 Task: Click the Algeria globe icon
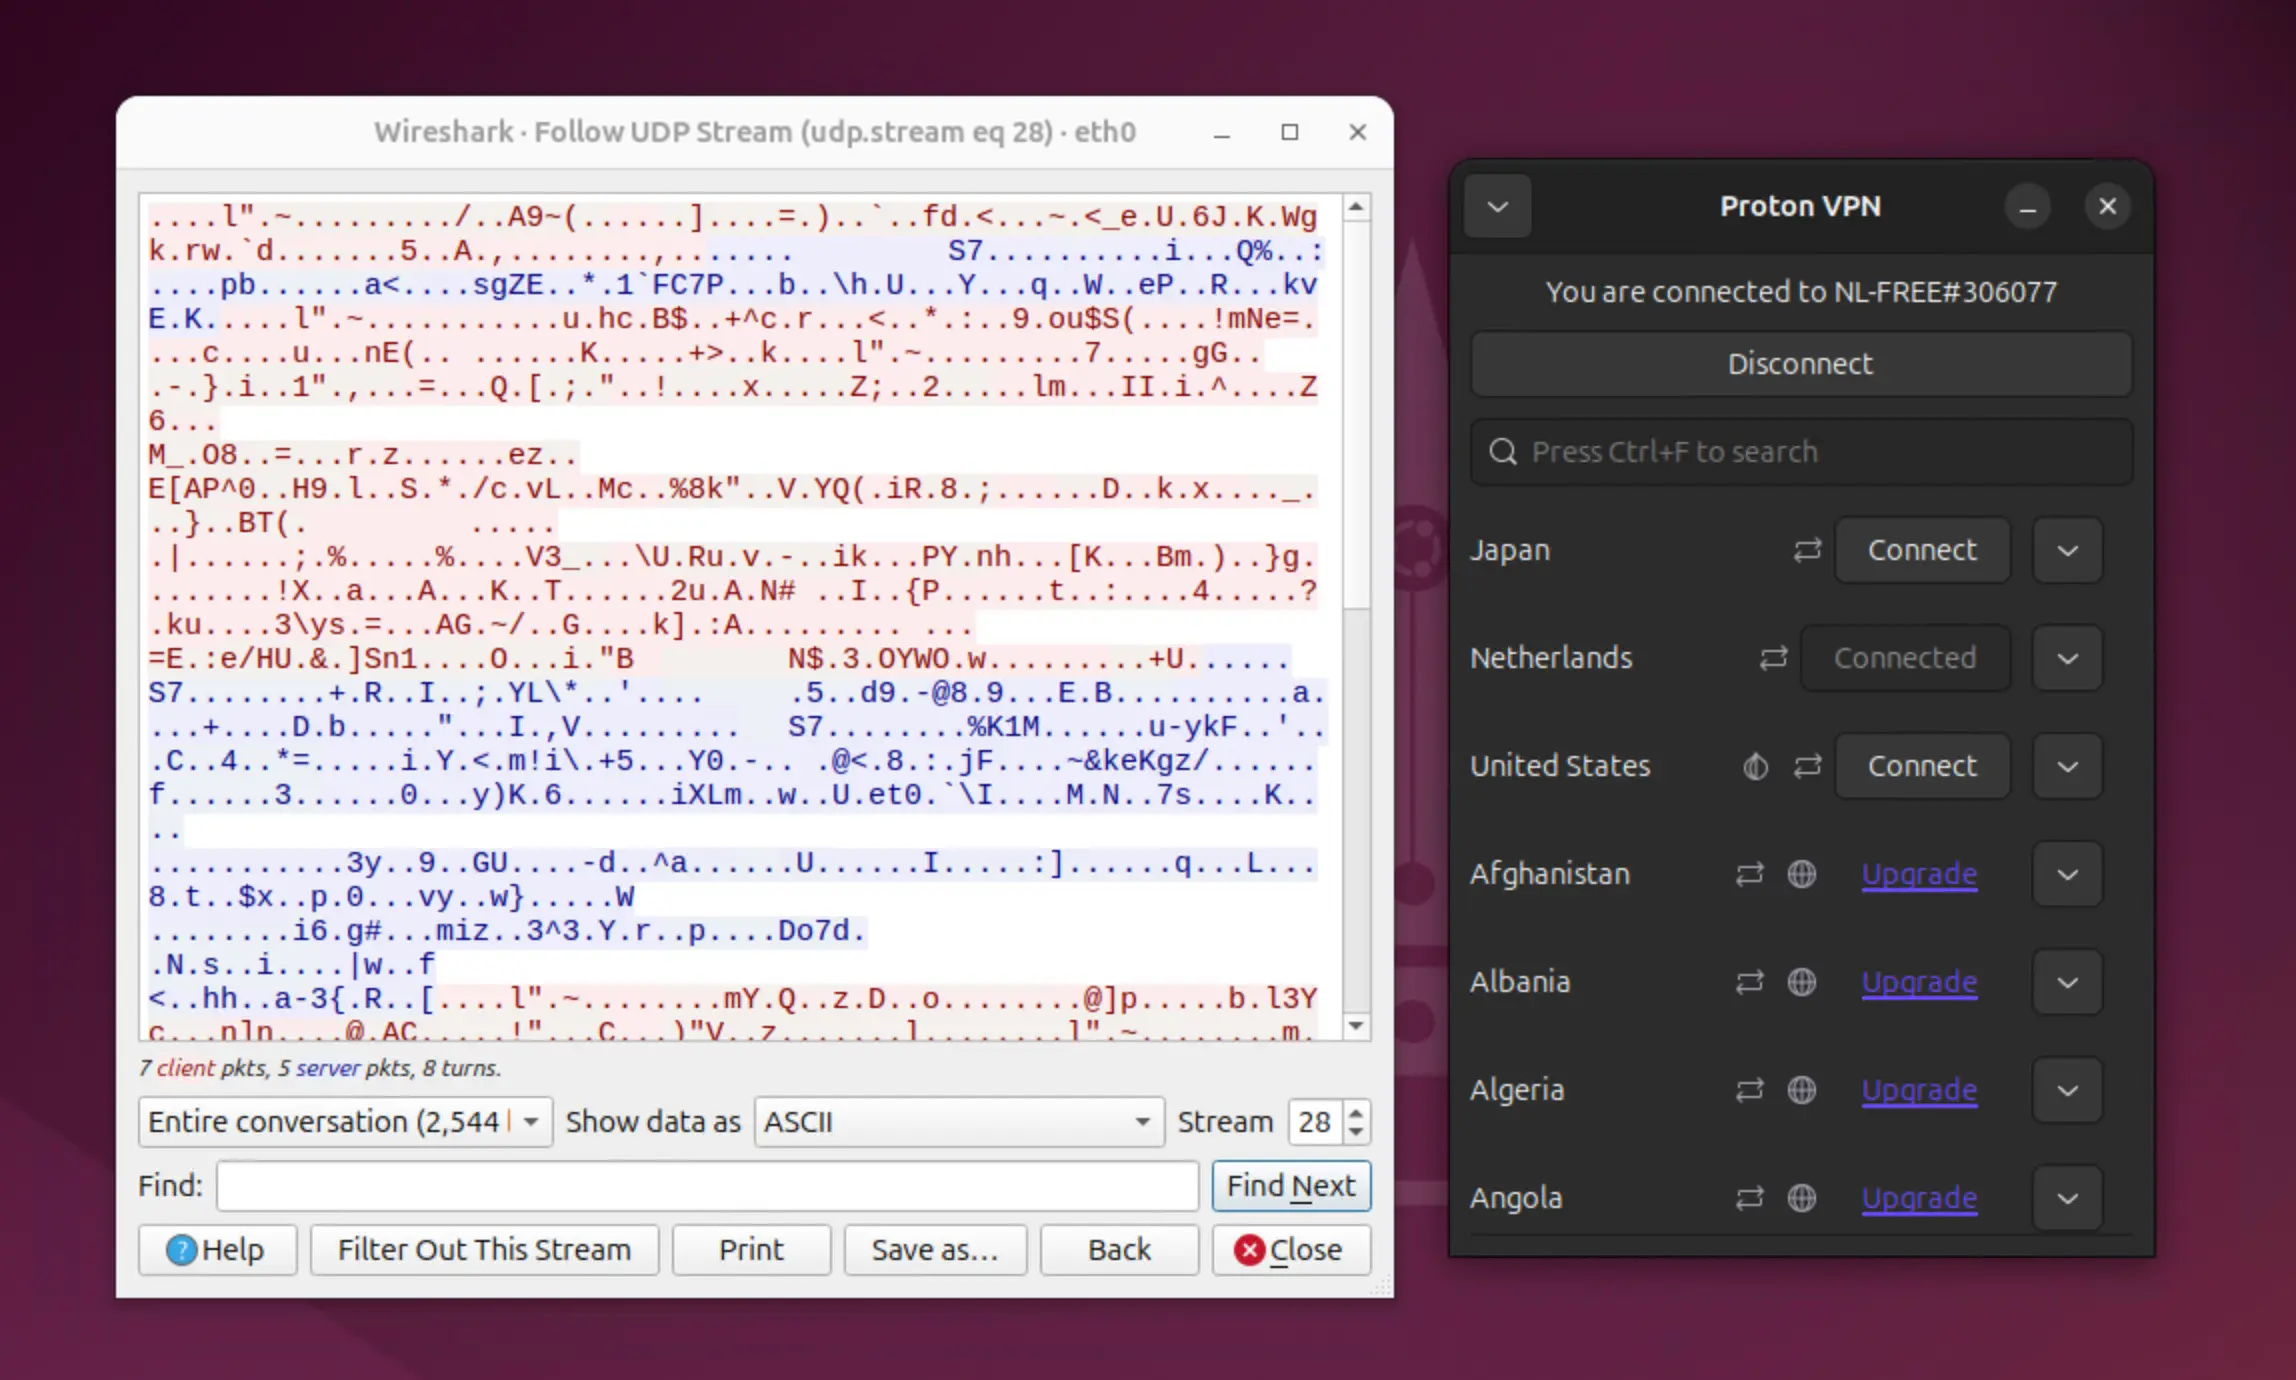pyautogui.click(x=1801, y=1088)
